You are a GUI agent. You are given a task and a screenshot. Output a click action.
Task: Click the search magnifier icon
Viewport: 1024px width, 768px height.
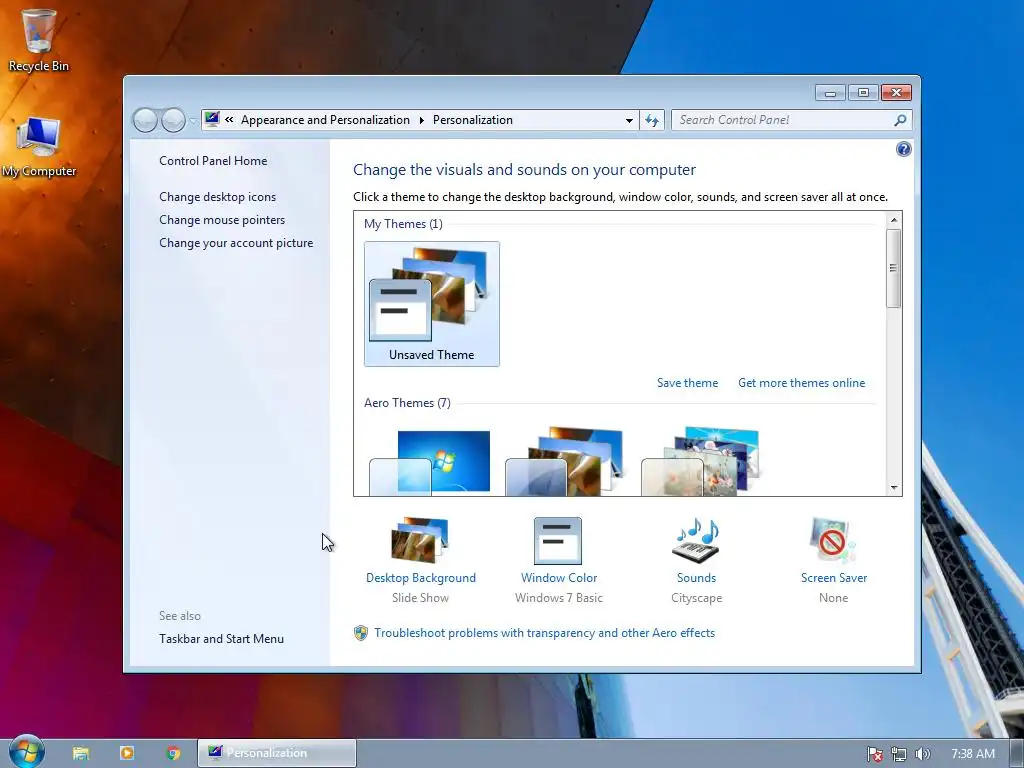901,120
